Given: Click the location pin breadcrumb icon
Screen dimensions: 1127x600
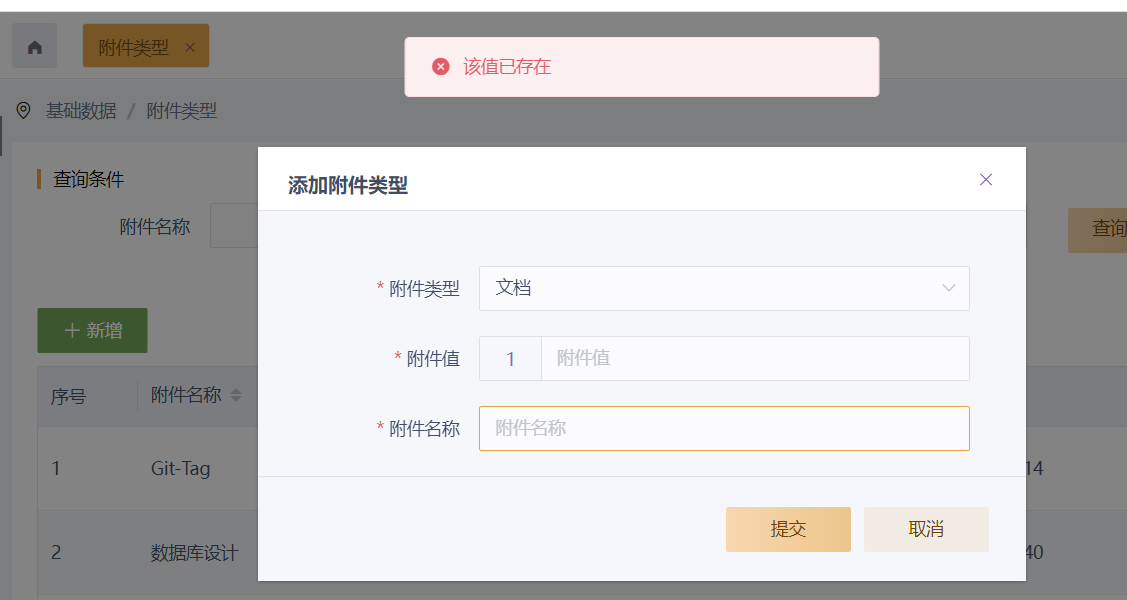Looking at the screenshot, I should [24, 111].
